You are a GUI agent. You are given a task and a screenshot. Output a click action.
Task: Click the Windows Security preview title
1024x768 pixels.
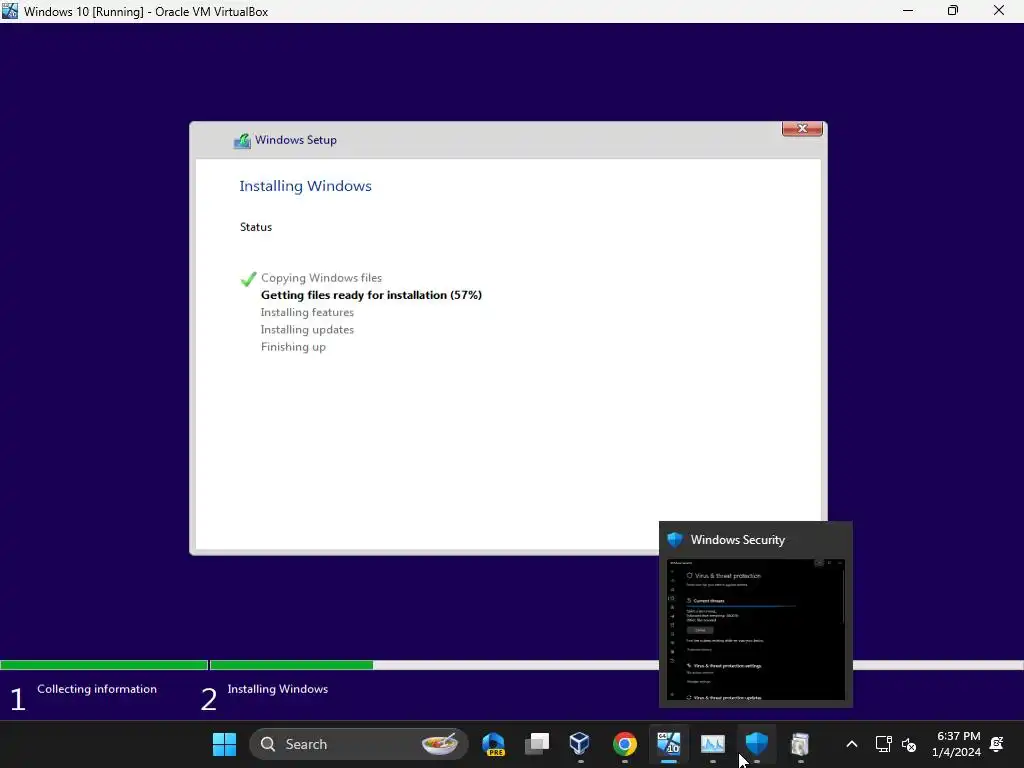click(737, 540)
